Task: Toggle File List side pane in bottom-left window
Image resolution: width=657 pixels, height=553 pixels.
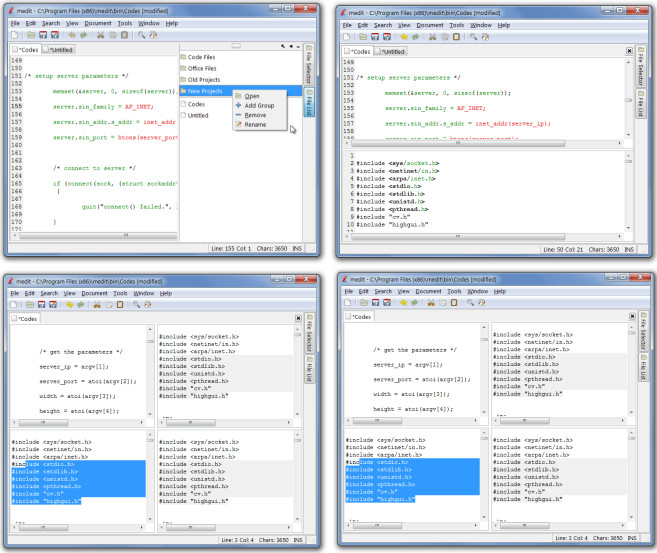Action: coord(309,369)
